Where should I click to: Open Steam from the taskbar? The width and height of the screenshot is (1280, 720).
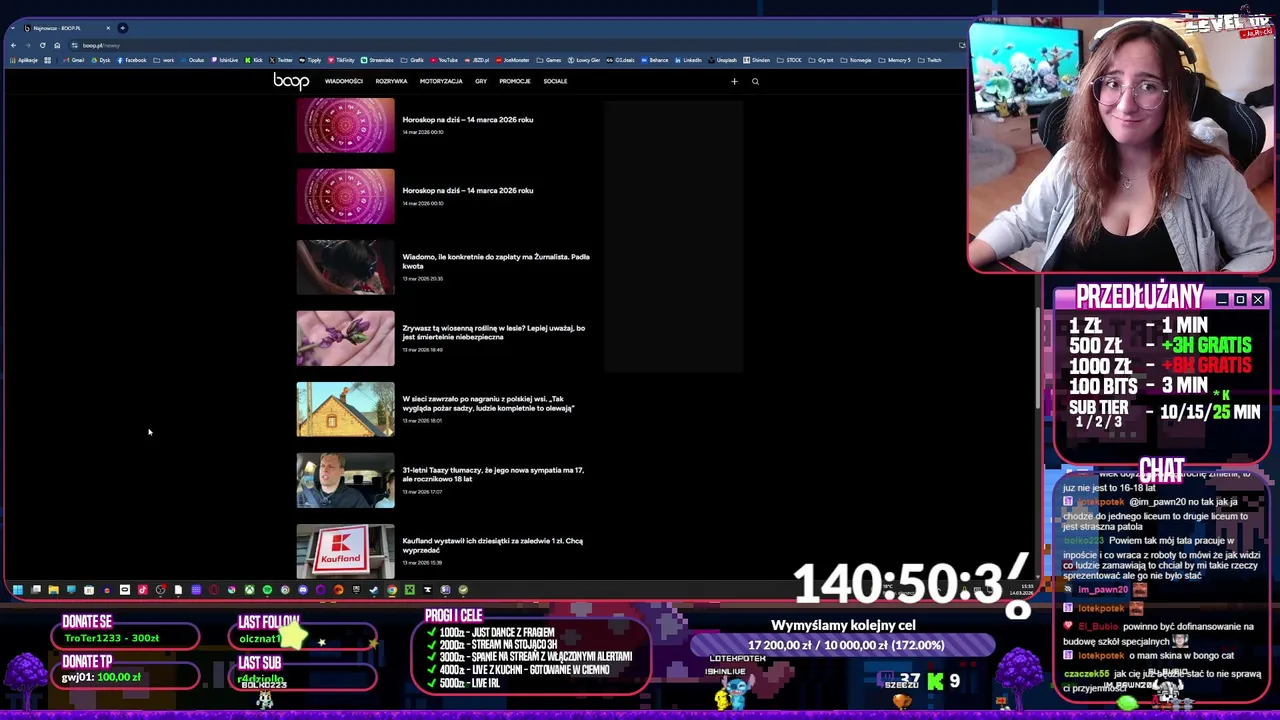(374, 590)
